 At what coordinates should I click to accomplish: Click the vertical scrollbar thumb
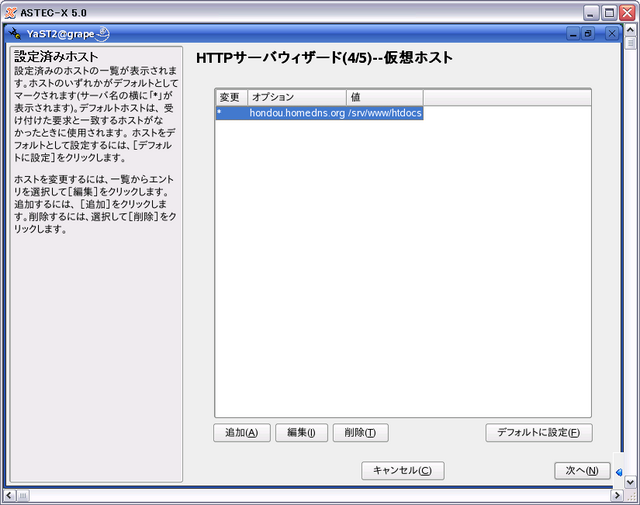point(630,44)
